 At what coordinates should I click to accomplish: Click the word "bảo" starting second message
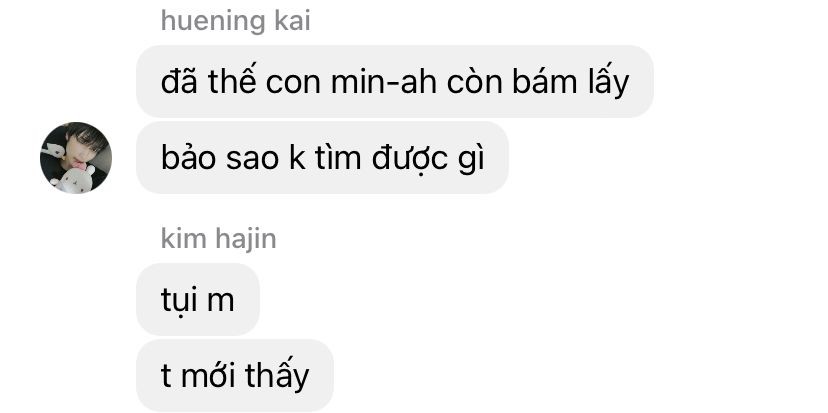(189, 158)
